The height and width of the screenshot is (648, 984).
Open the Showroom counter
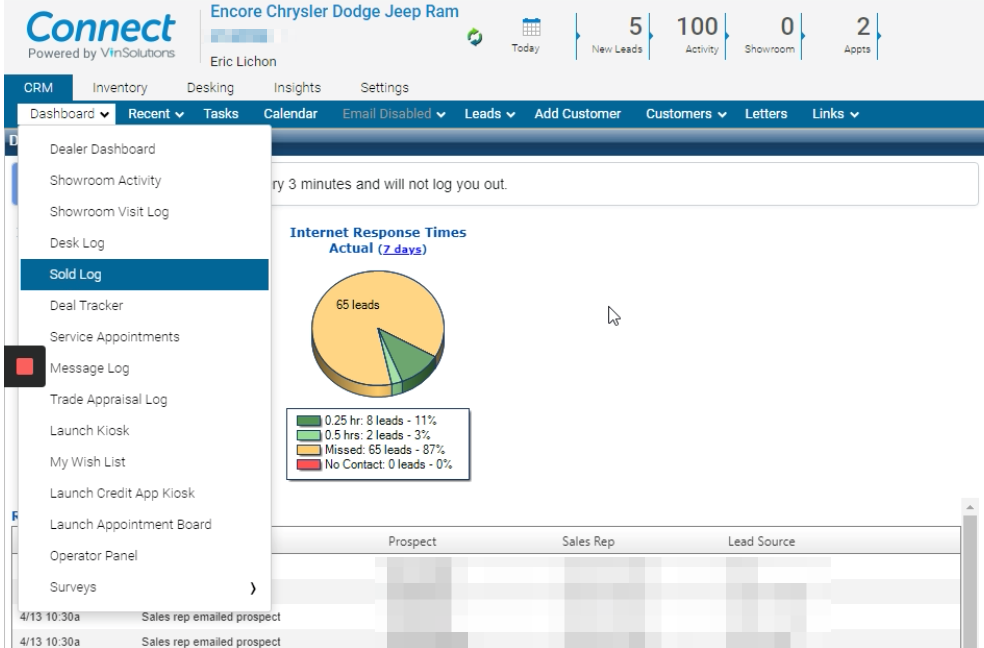(769, 36)
